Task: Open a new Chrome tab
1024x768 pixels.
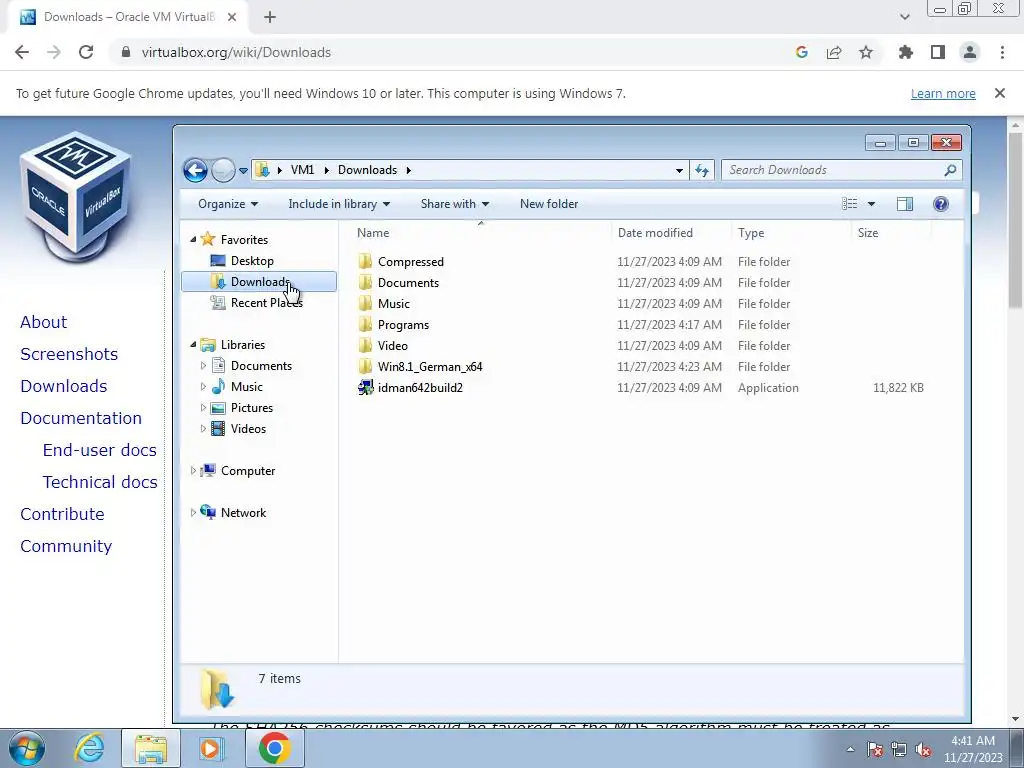Action: click(x=270, y=18)
